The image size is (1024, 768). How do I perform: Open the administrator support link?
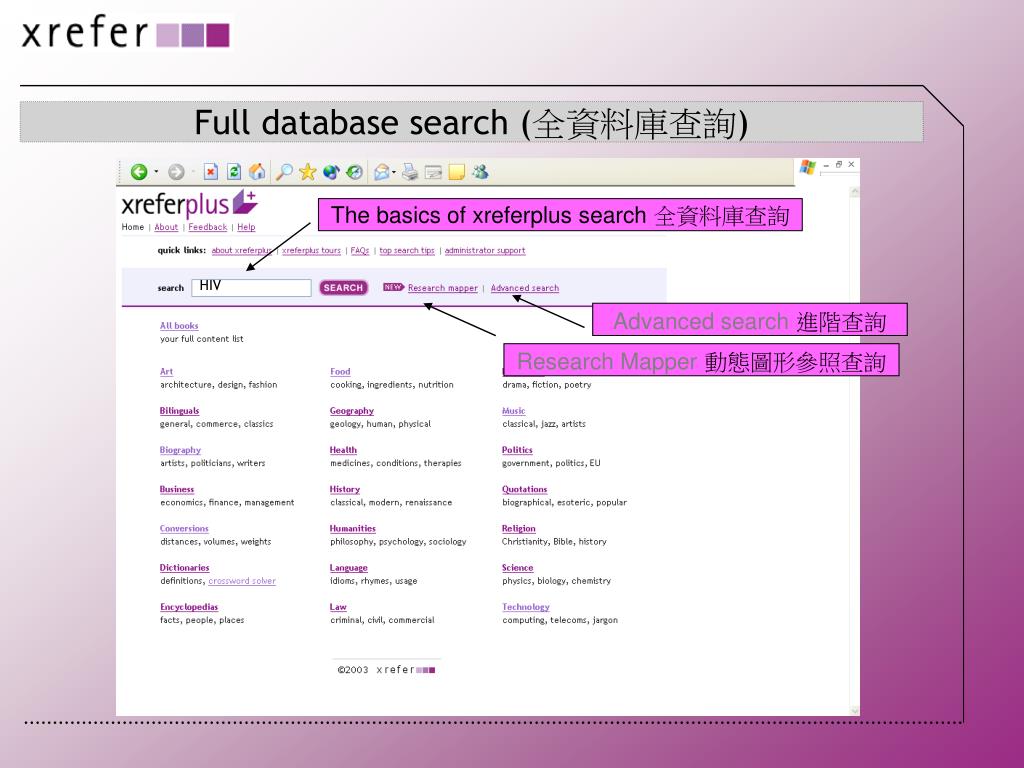tap(485, 250)
